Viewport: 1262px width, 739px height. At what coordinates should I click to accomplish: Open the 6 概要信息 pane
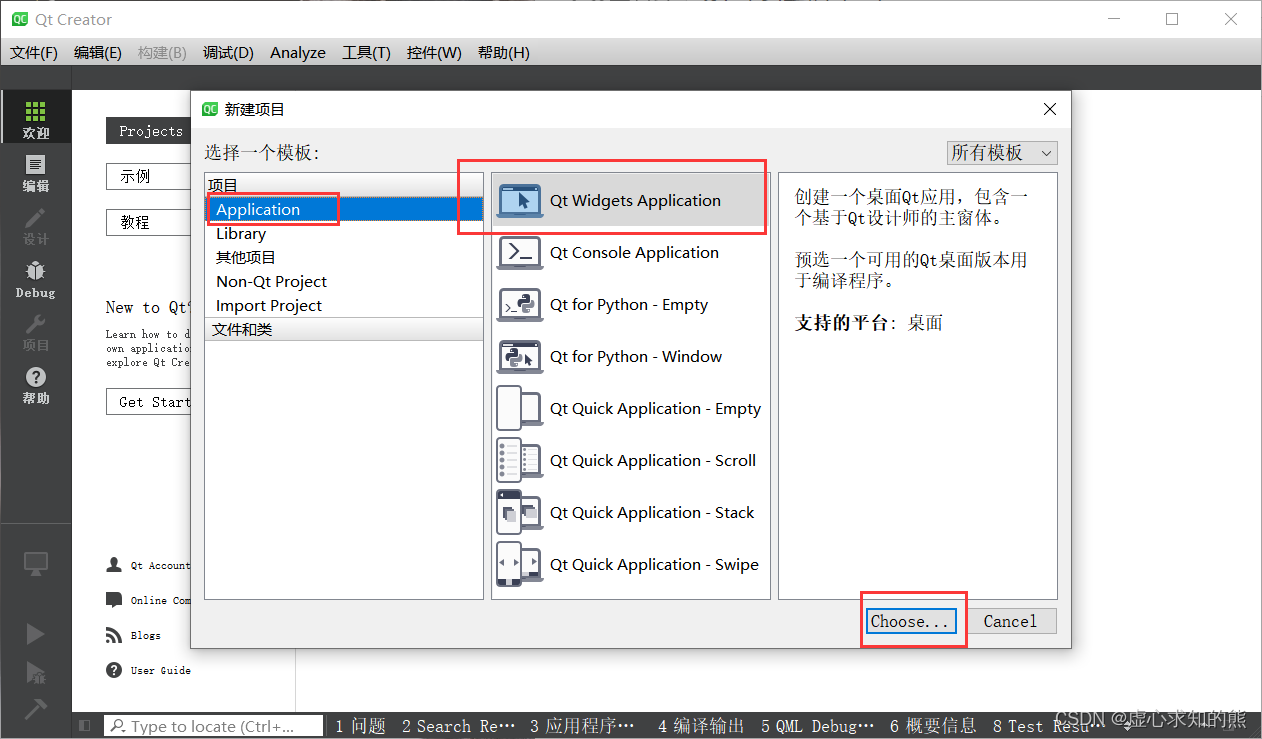pos(933,726)
